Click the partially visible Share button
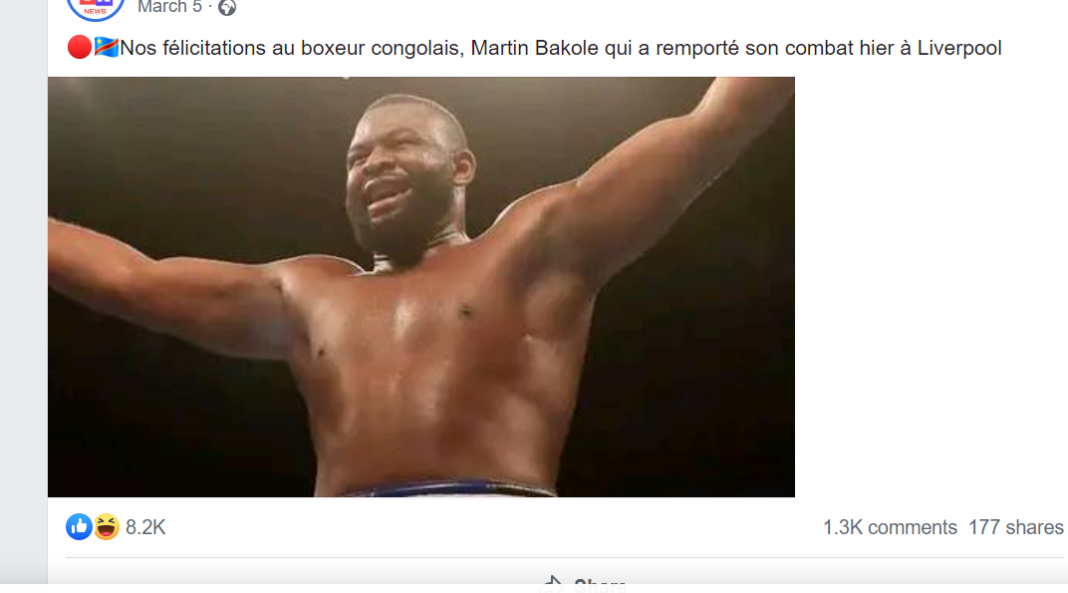 click(x=586, y=583)
